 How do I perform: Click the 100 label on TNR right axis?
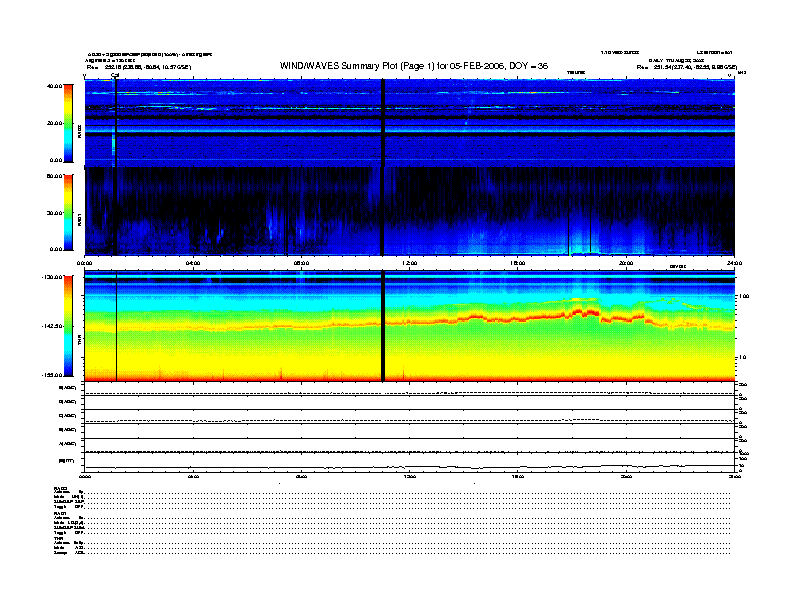click(743, 296)
